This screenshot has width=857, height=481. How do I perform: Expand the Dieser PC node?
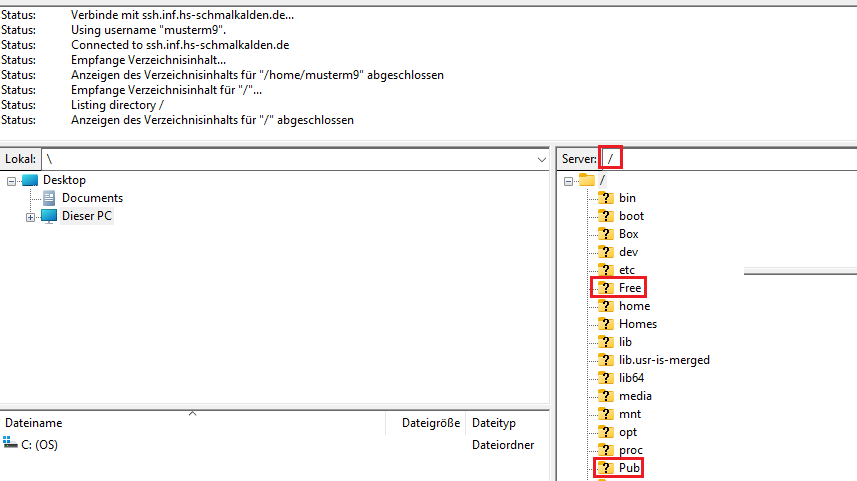point(30,217)
